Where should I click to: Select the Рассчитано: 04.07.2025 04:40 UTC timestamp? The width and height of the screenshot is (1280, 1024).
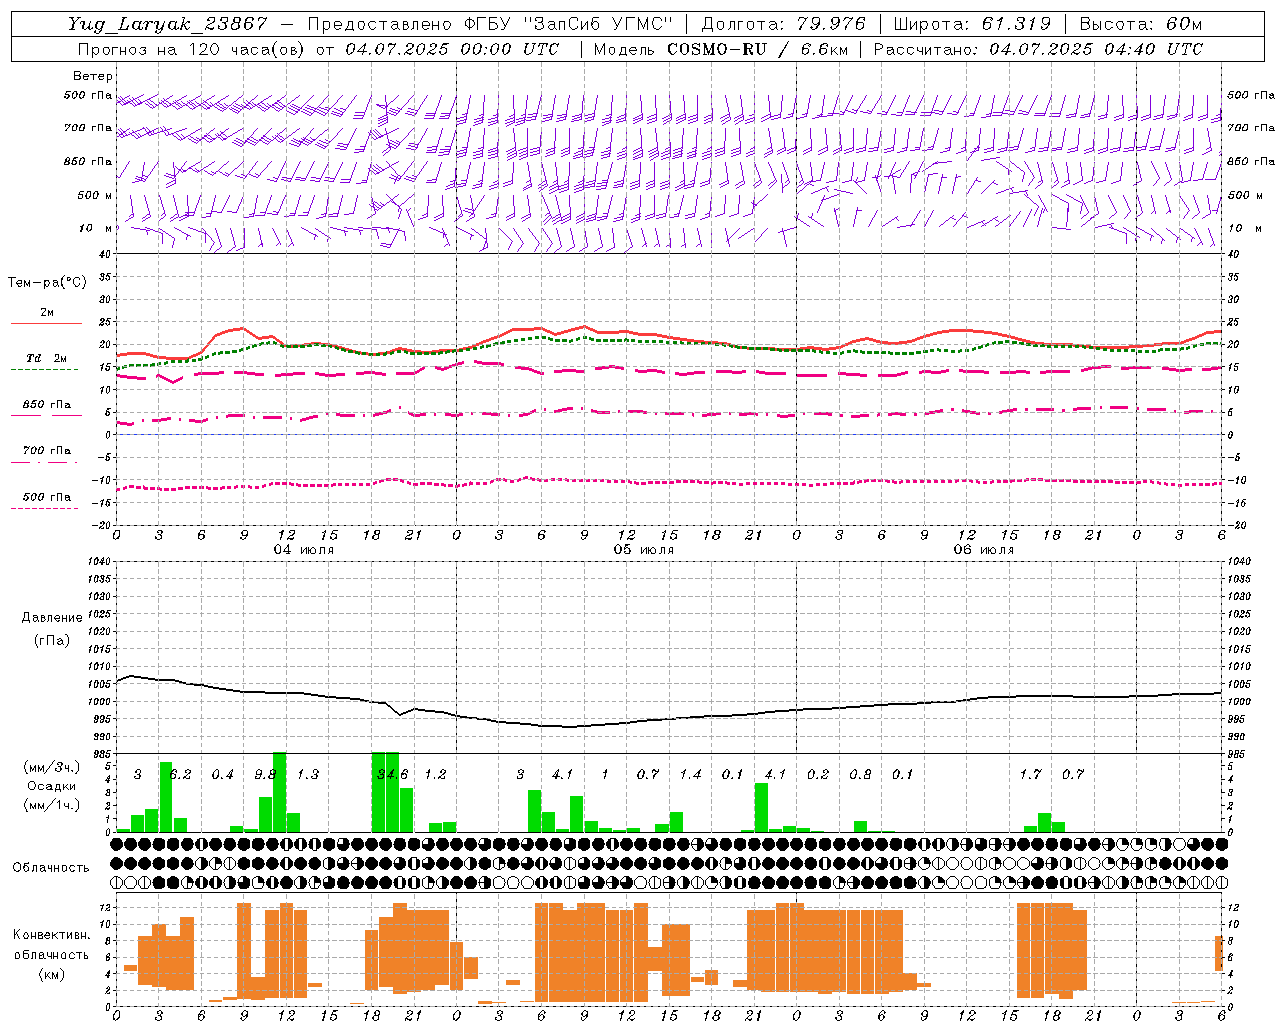[1038, 49]
